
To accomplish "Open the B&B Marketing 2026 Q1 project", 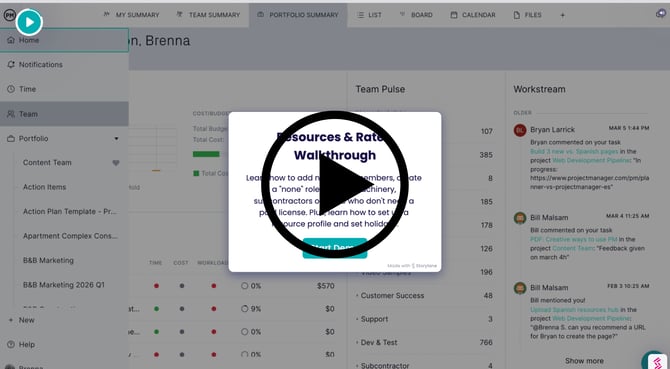I will [64, 285].
